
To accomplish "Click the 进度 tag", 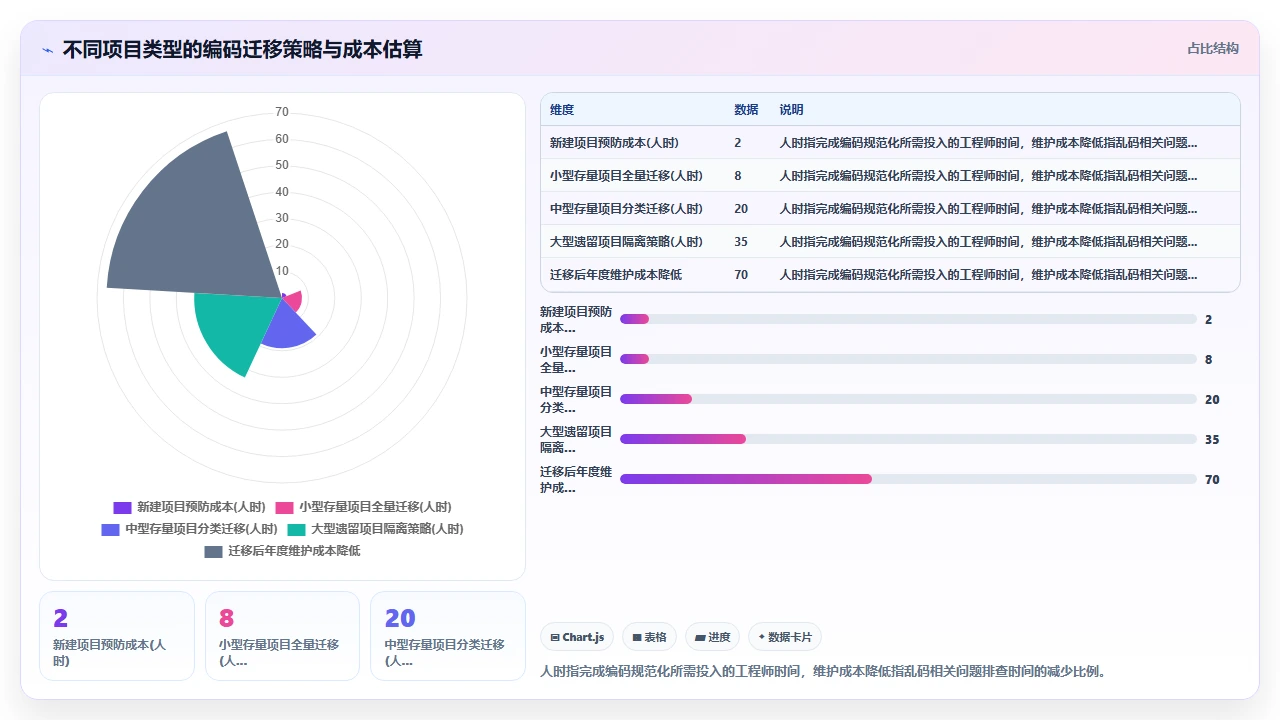I will coord(712,637).
